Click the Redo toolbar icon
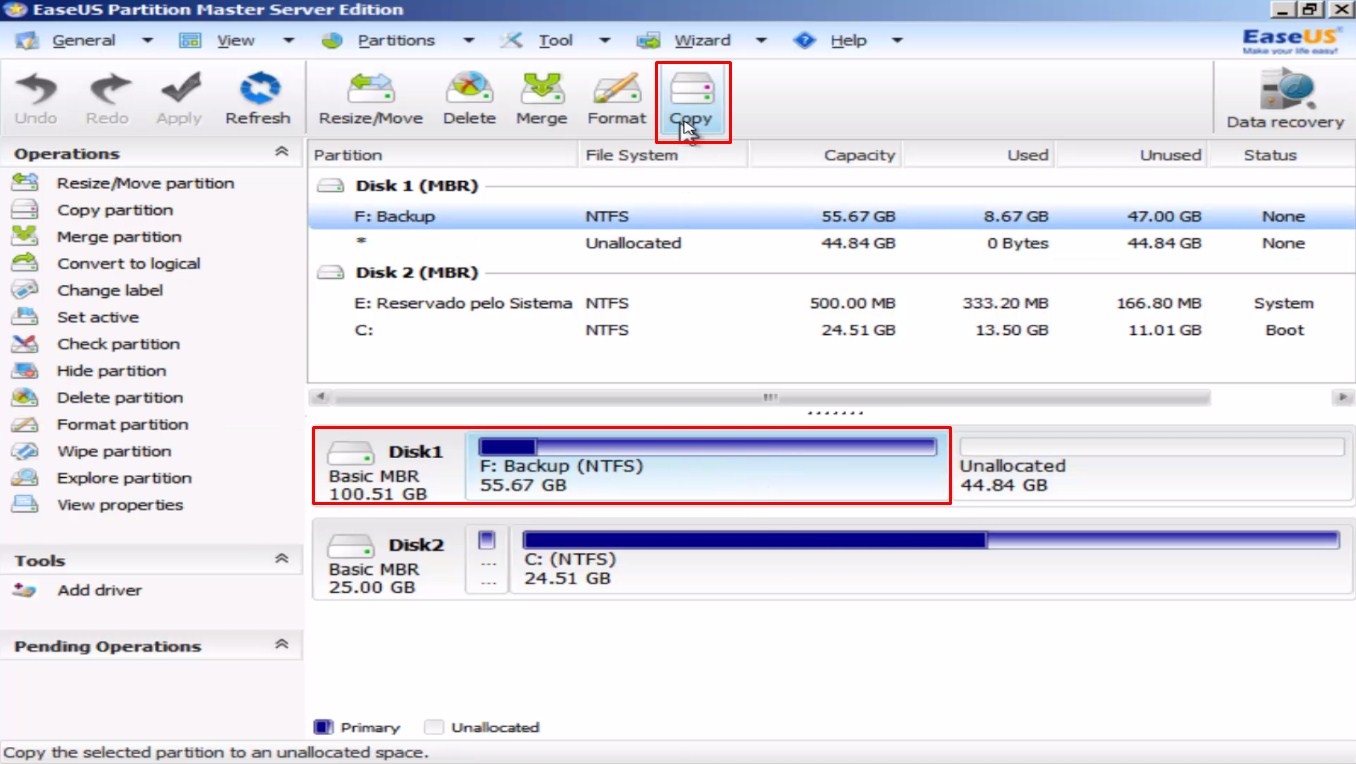 point(107,98)
